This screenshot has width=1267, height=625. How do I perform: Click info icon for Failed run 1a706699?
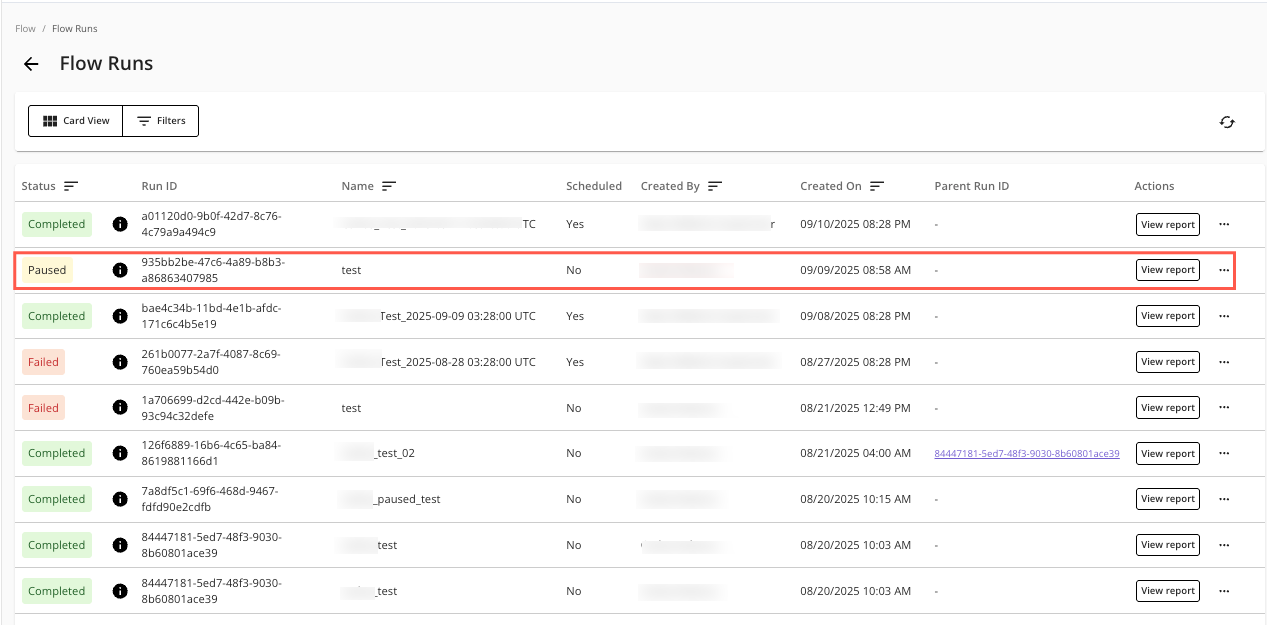(x=120, y=408)
